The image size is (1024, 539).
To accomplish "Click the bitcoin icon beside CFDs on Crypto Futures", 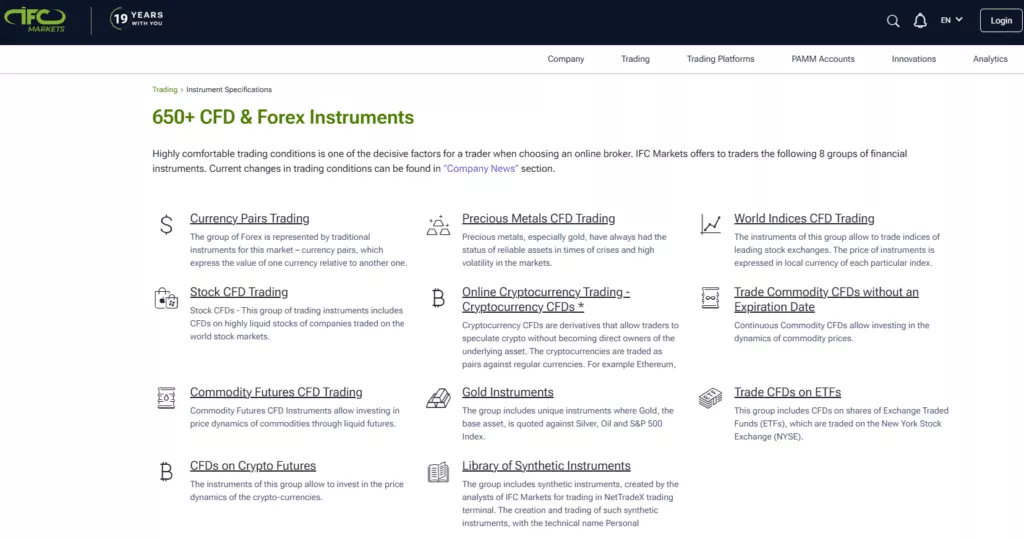I will 166,472.
